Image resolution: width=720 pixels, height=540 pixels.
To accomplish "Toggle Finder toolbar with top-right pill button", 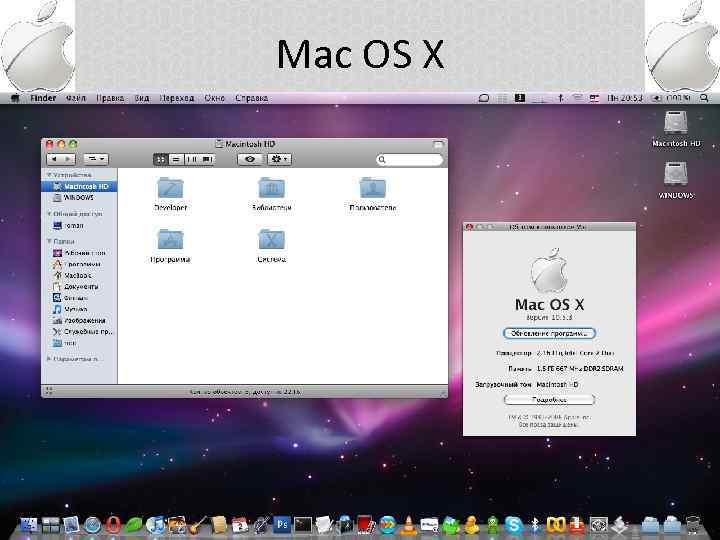I will (x=439, y=144).
